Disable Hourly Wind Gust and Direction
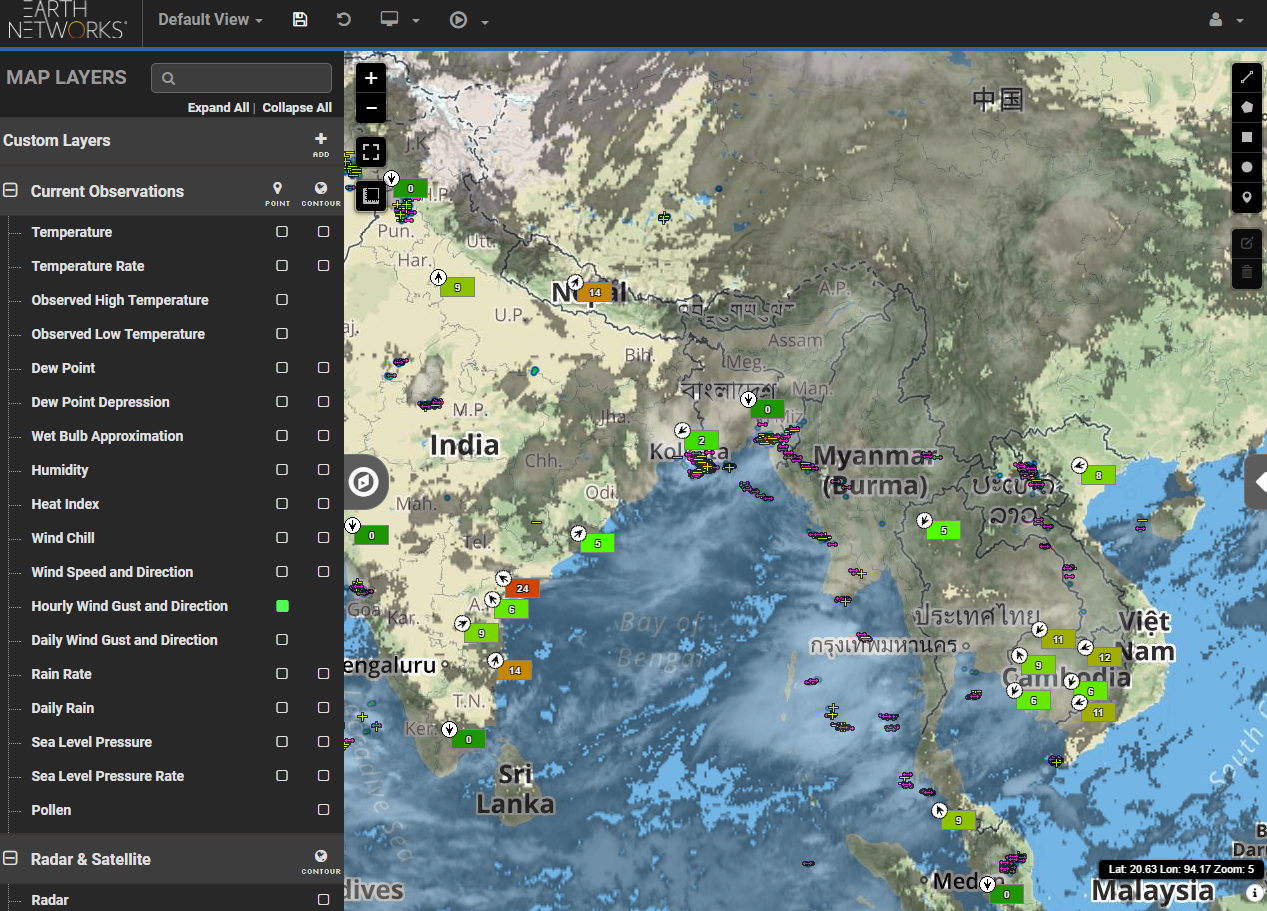The width and height of the screenshot is (1267, 911). coord(281,605)
